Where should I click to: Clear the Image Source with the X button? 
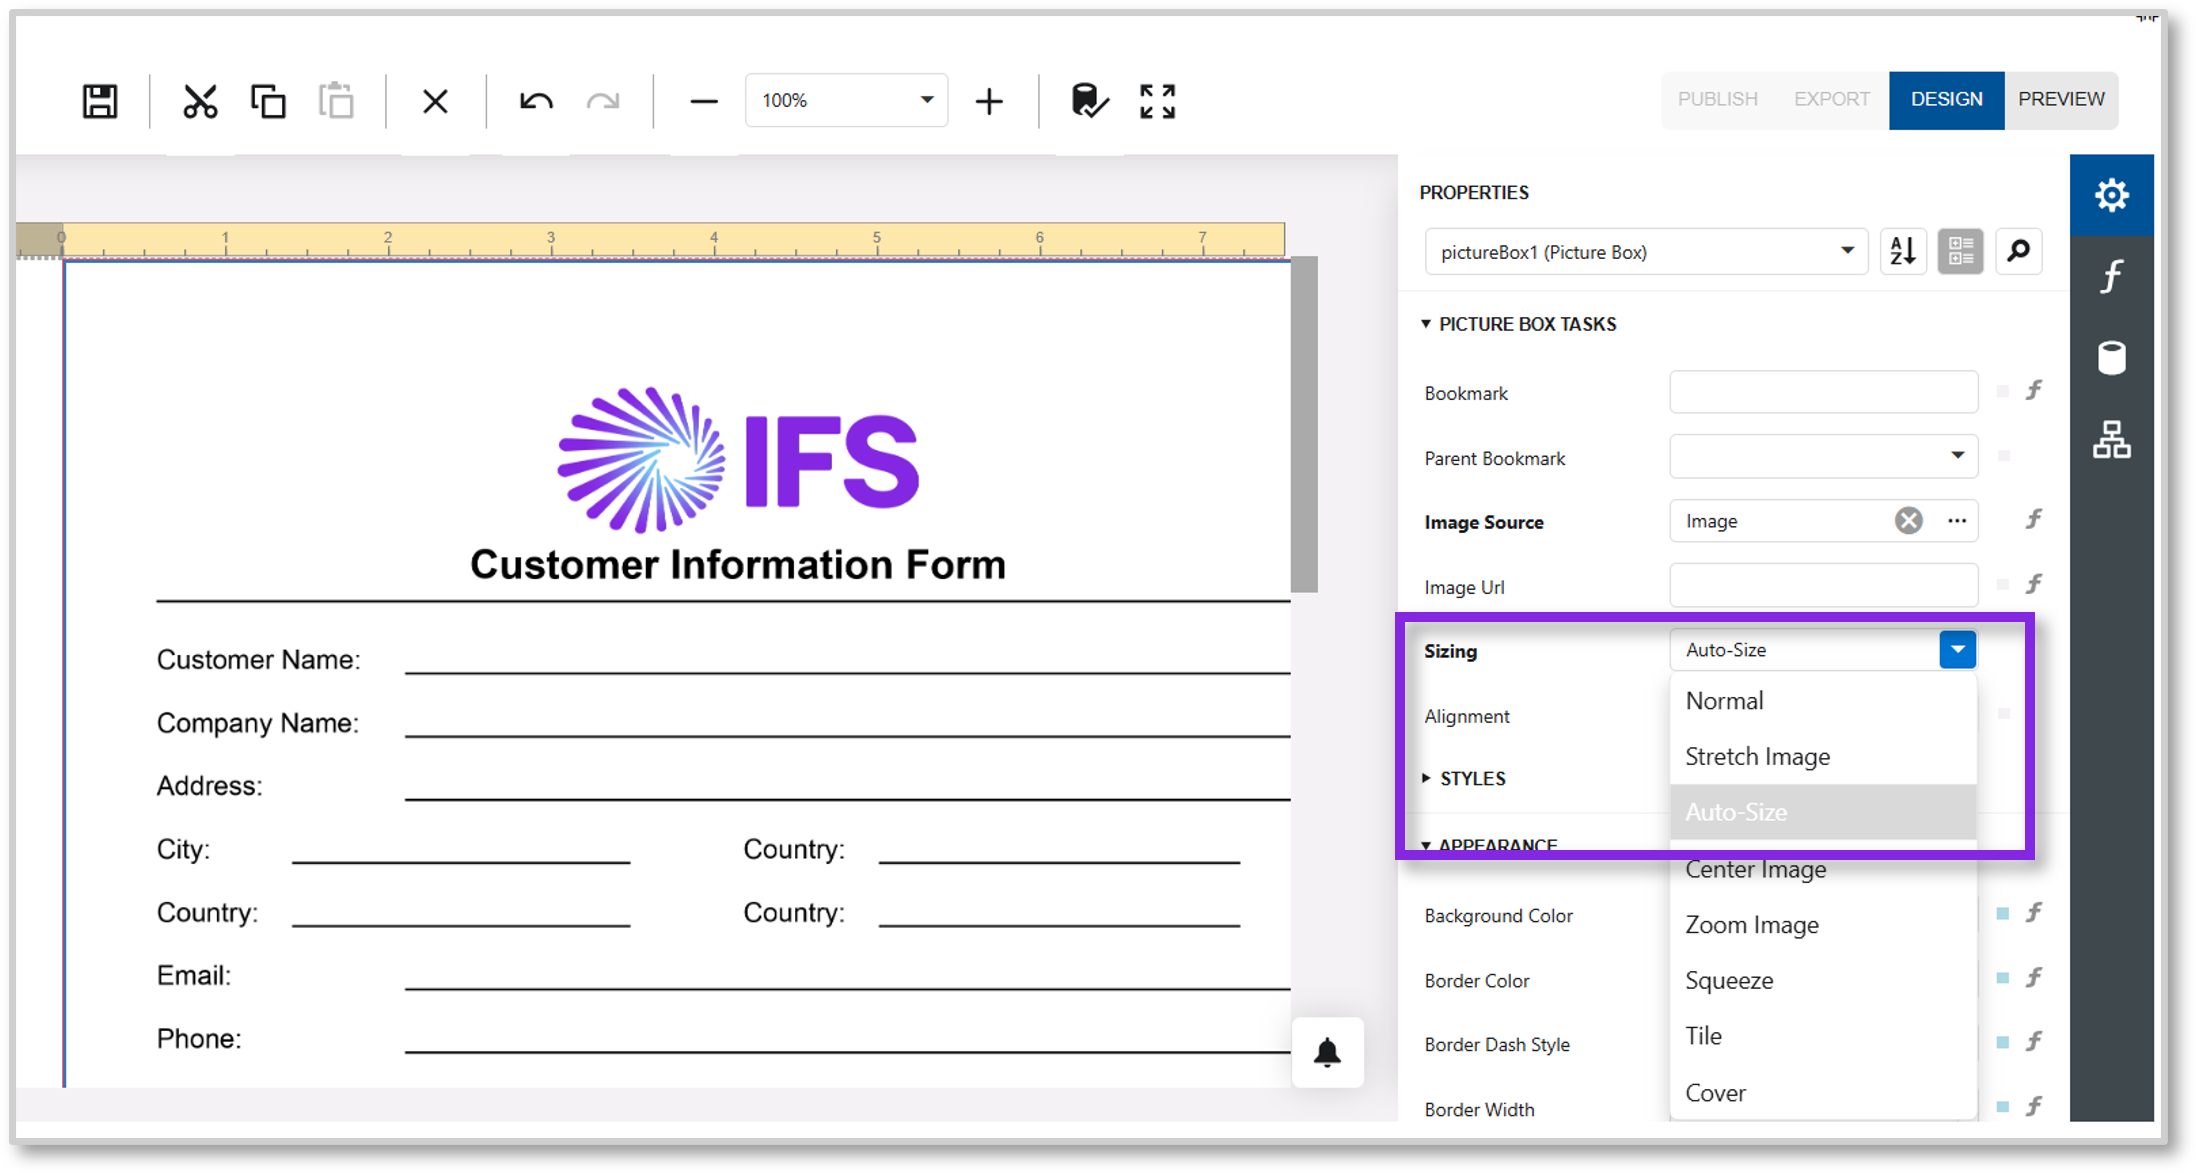[1908, 520]
